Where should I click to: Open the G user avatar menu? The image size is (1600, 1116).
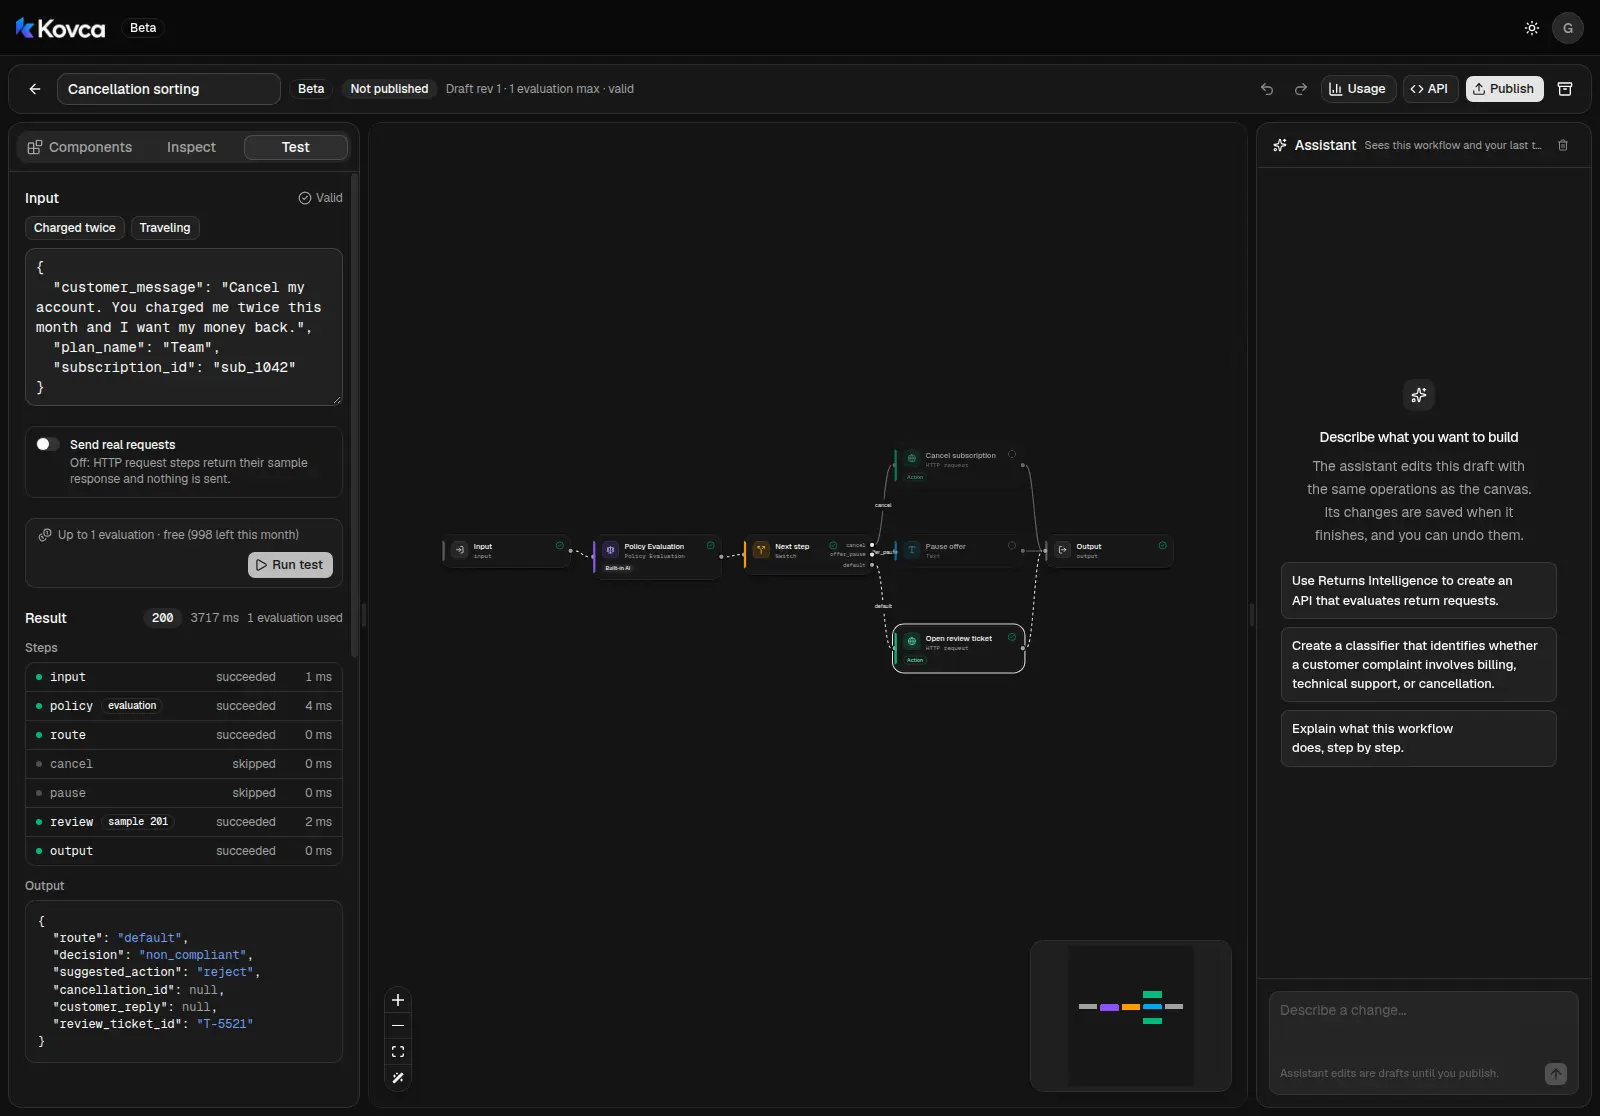[1567, 28]
